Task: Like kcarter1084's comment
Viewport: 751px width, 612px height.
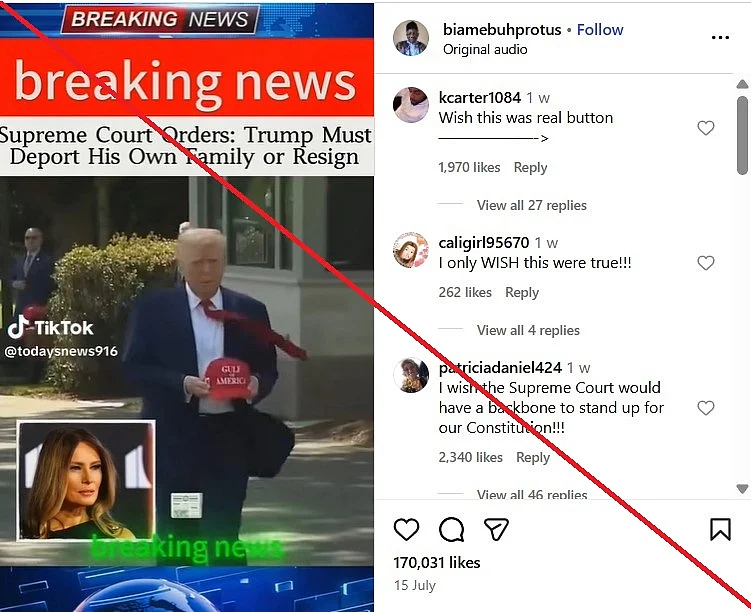Action: point(705,128)
